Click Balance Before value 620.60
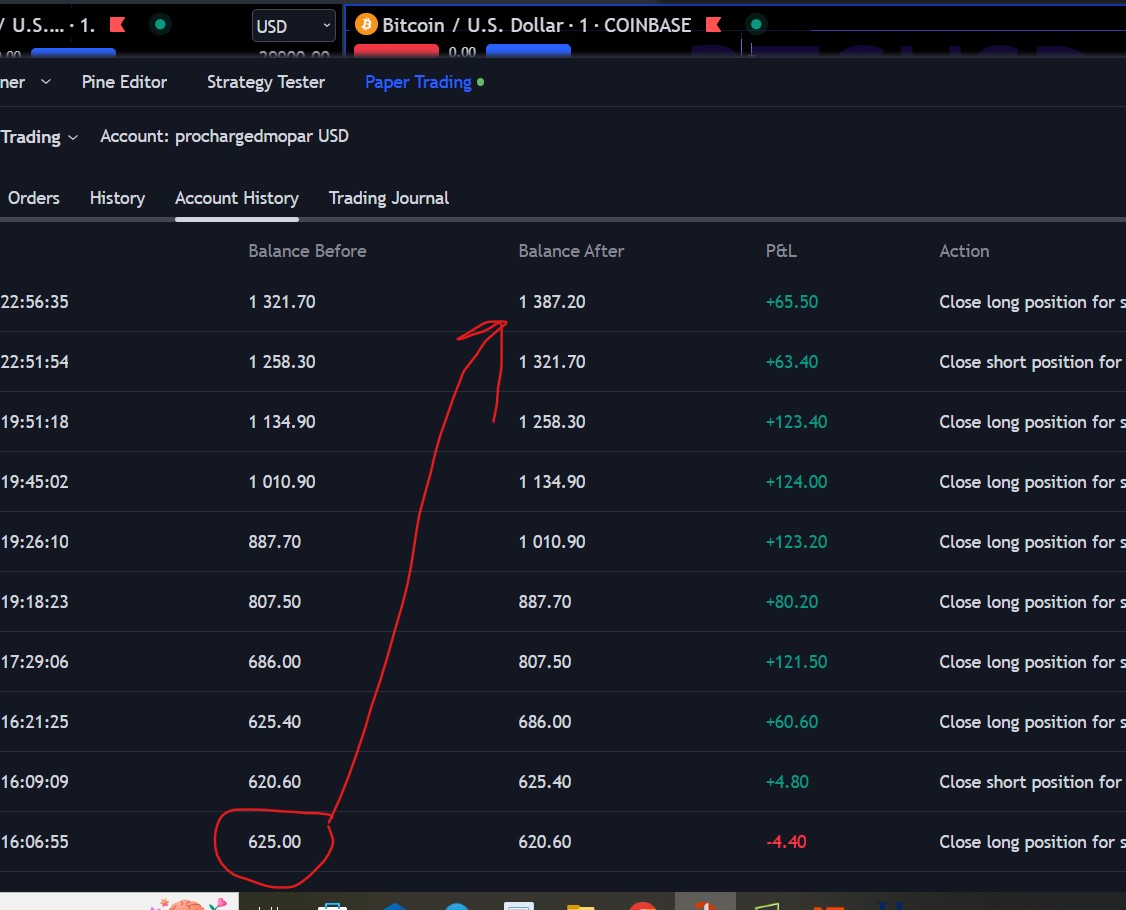This screenshot has height=910, width=1126. (274, 781)
